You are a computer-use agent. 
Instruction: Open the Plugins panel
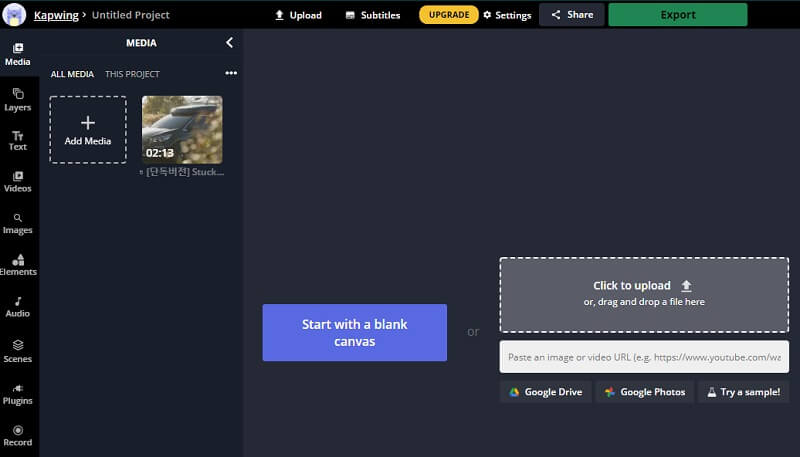[18, 393]
